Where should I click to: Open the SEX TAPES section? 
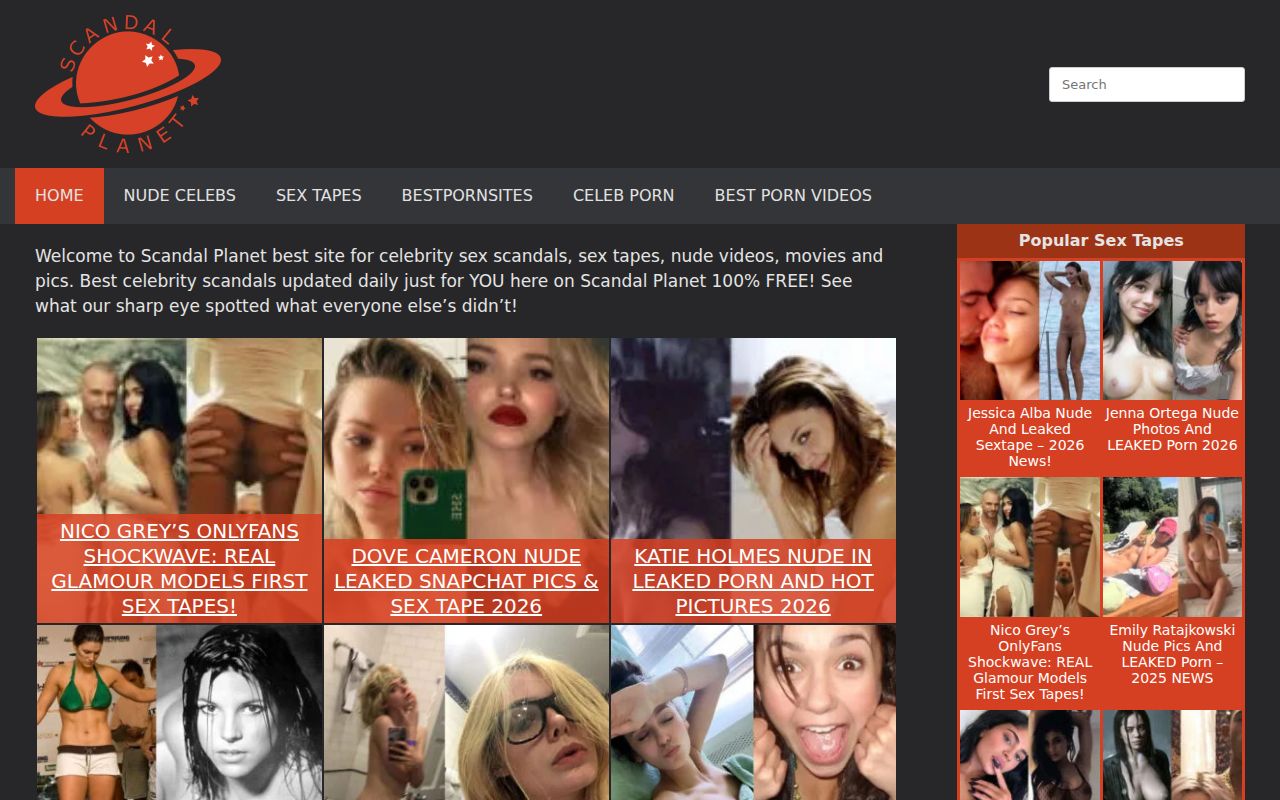pyautogui.click(x=318, y=195)
